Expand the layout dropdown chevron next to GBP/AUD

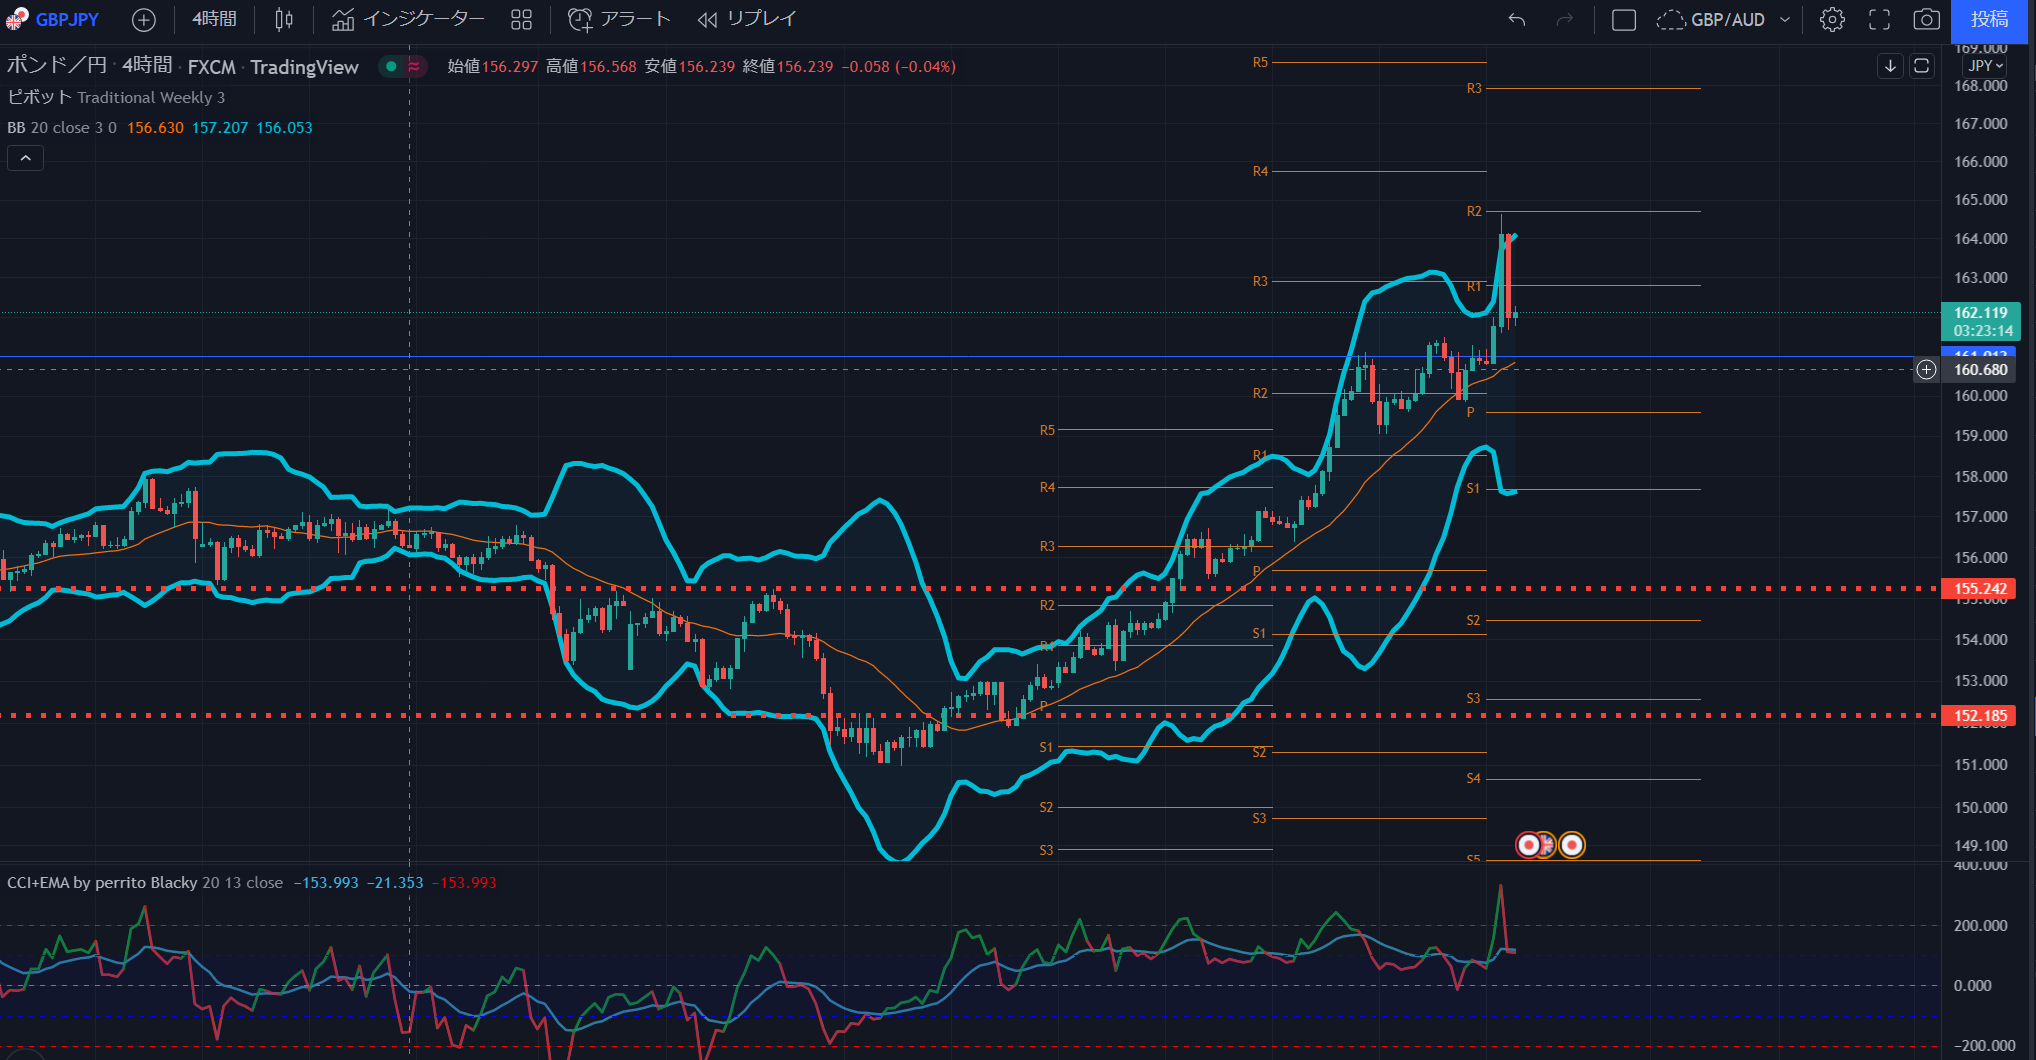click(x=1785, y=19)
